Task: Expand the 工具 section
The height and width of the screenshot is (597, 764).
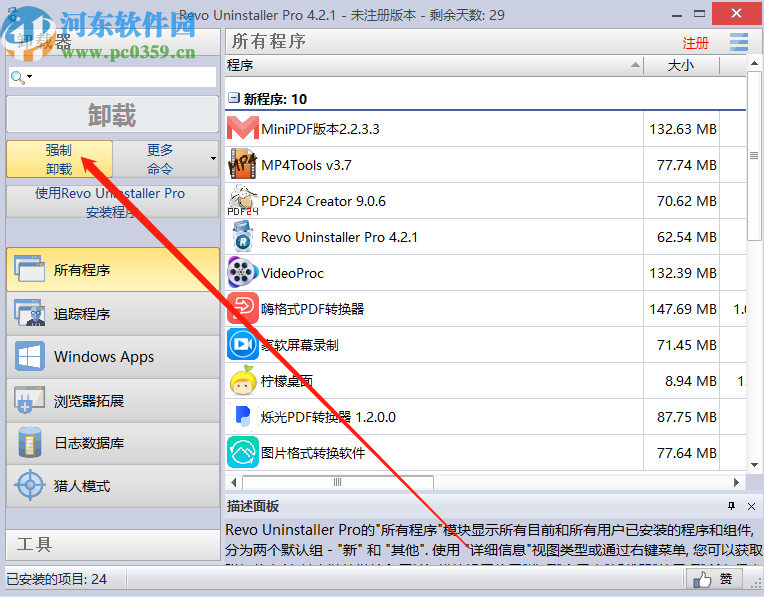Action: 113,544
